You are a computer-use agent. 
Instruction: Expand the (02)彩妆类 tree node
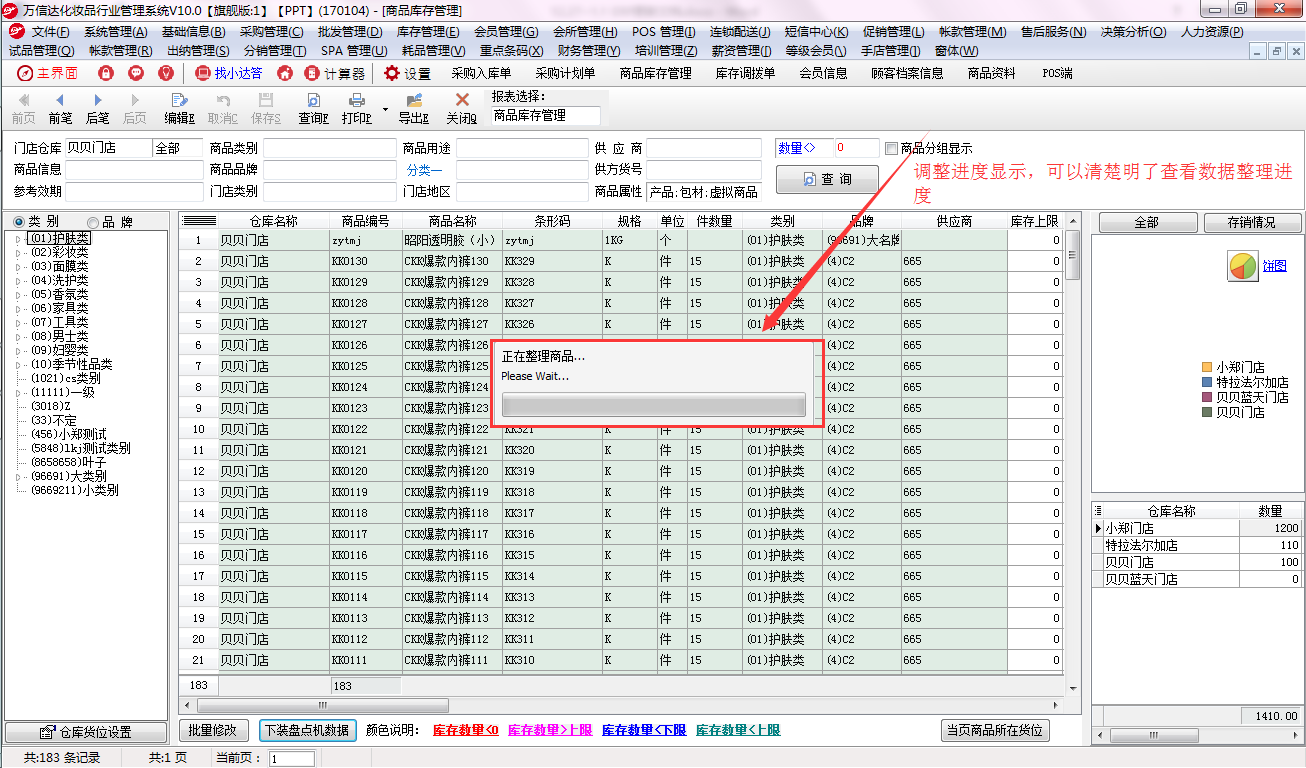point(17,253)
